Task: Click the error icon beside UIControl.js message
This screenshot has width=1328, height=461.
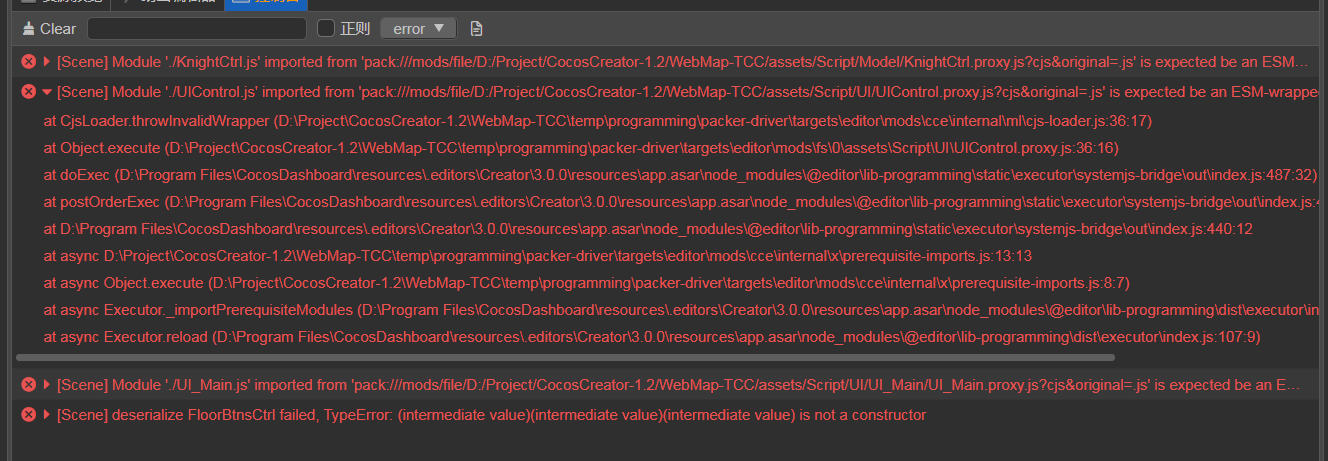Action: point(28,93)
